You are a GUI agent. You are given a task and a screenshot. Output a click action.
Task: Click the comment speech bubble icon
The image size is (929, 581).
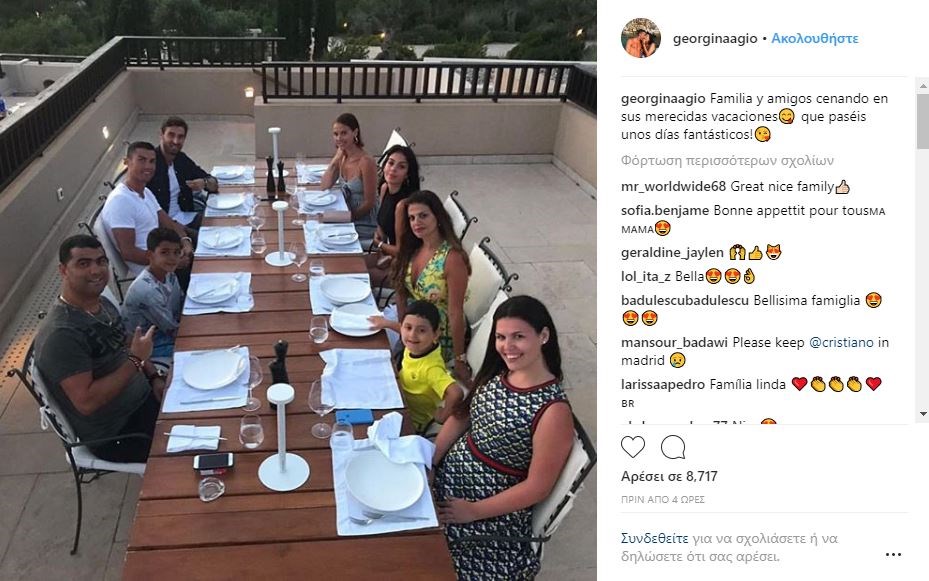click(673, 447)
